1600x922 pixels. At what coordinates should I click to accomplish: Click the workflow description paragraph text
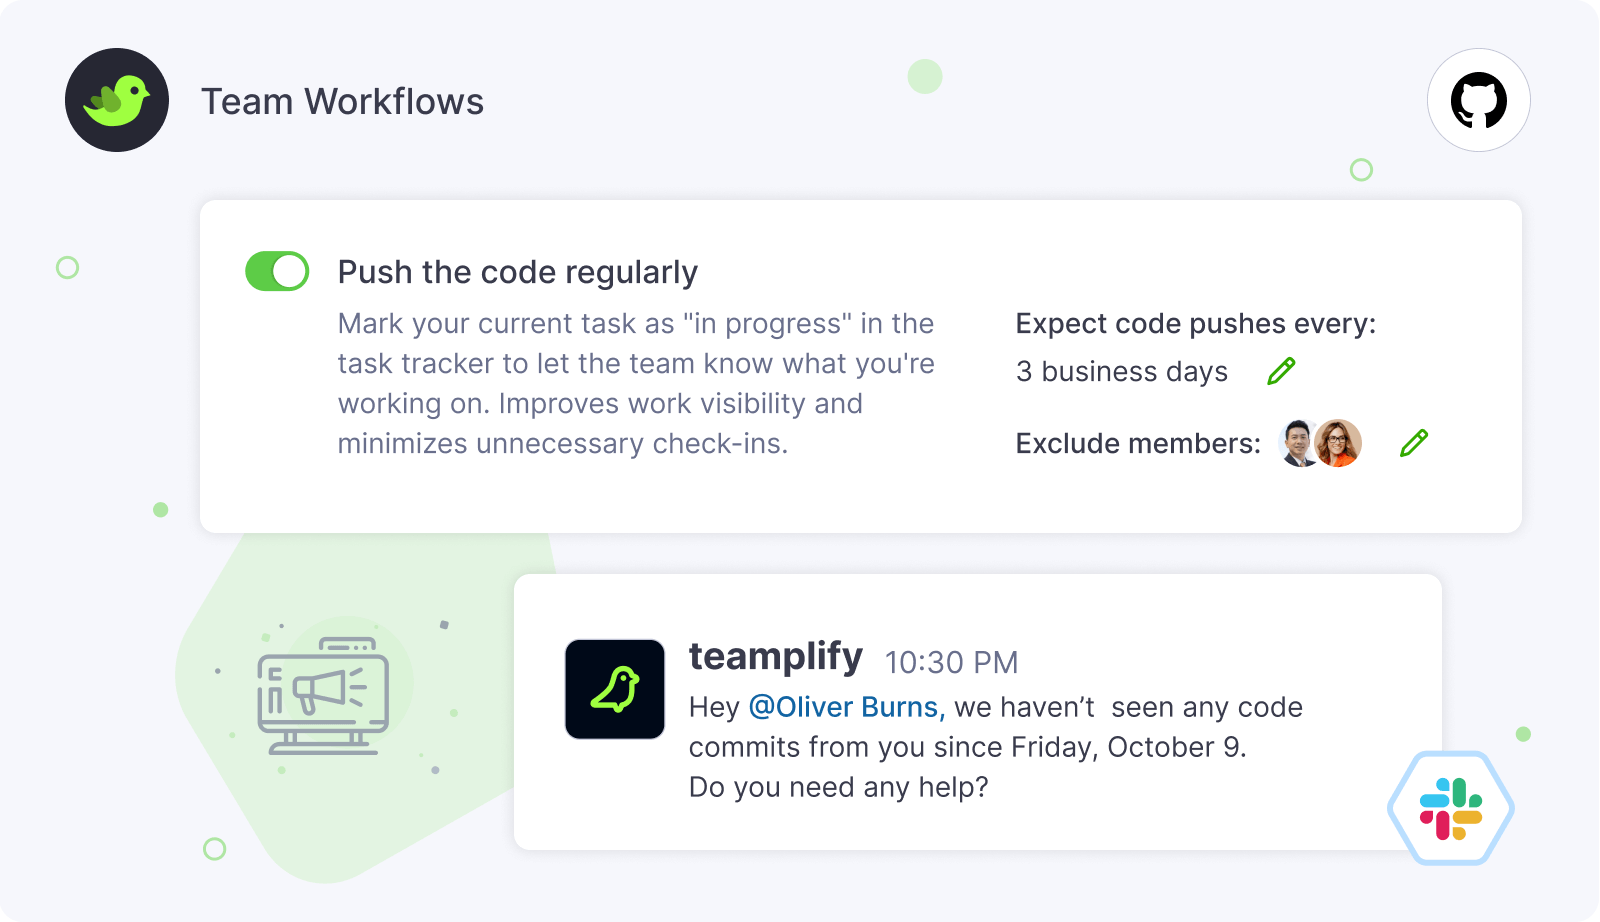pyautogui.click(x=635, y=383)
